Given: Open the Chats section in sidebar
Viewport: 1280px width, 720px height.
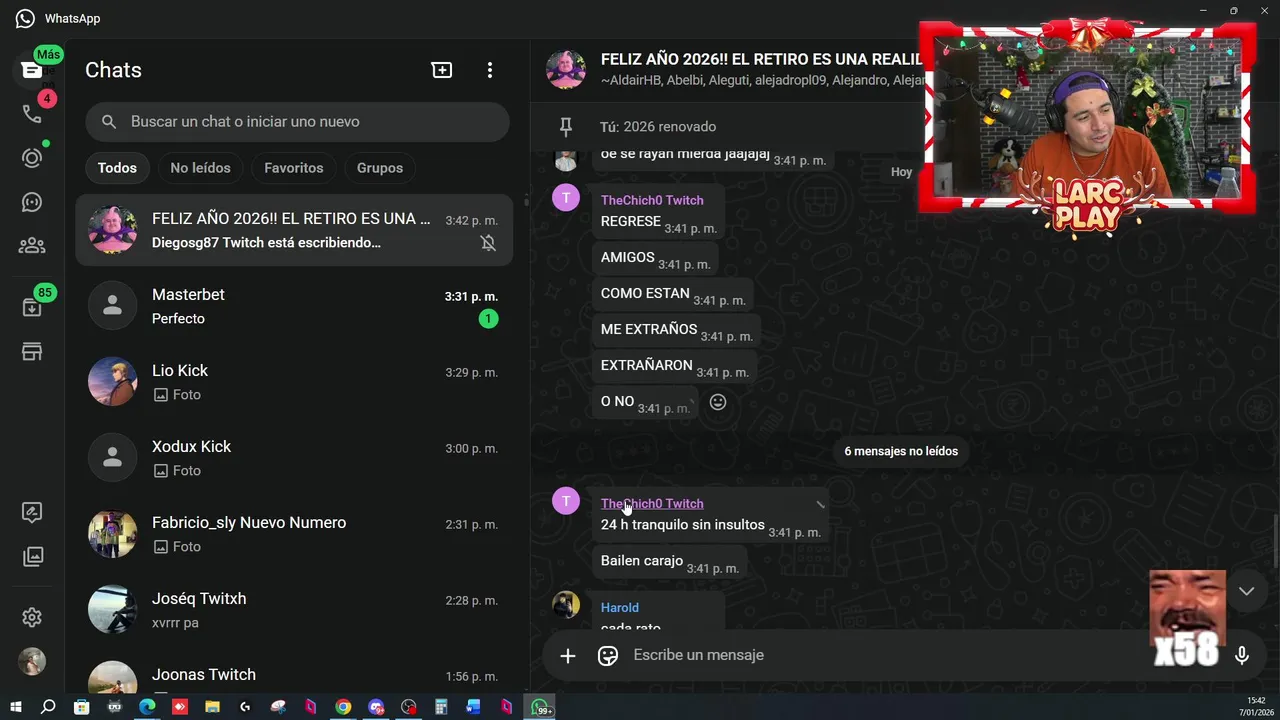Looking at the screenshot, I should [32, 70].
